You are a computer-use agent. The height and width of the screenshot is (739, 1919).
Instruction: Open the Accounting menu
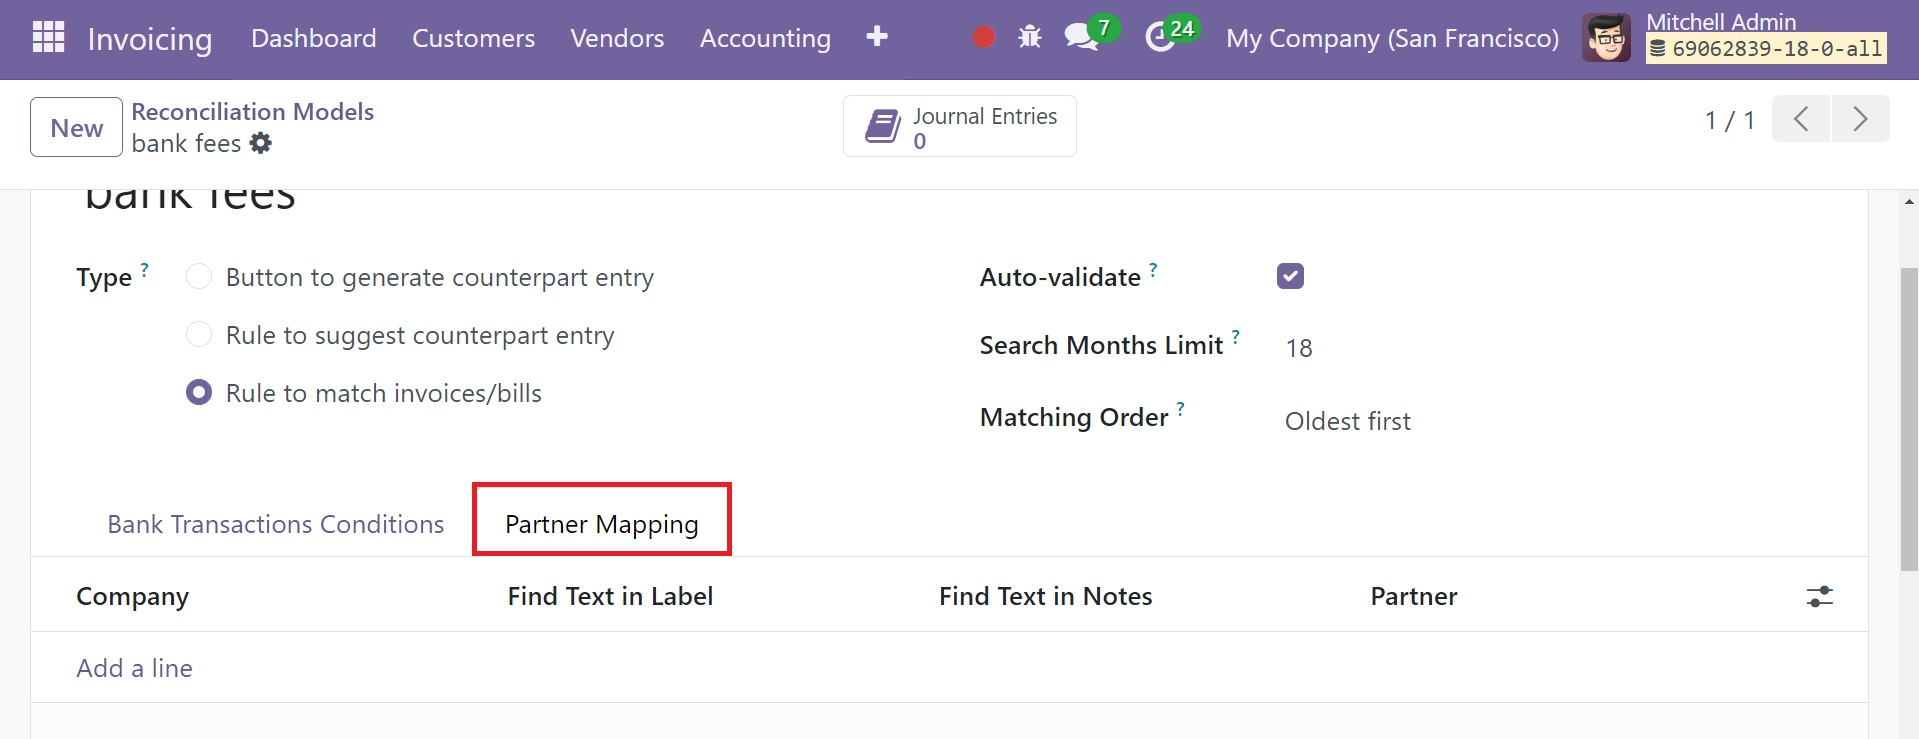coord(765,38)
